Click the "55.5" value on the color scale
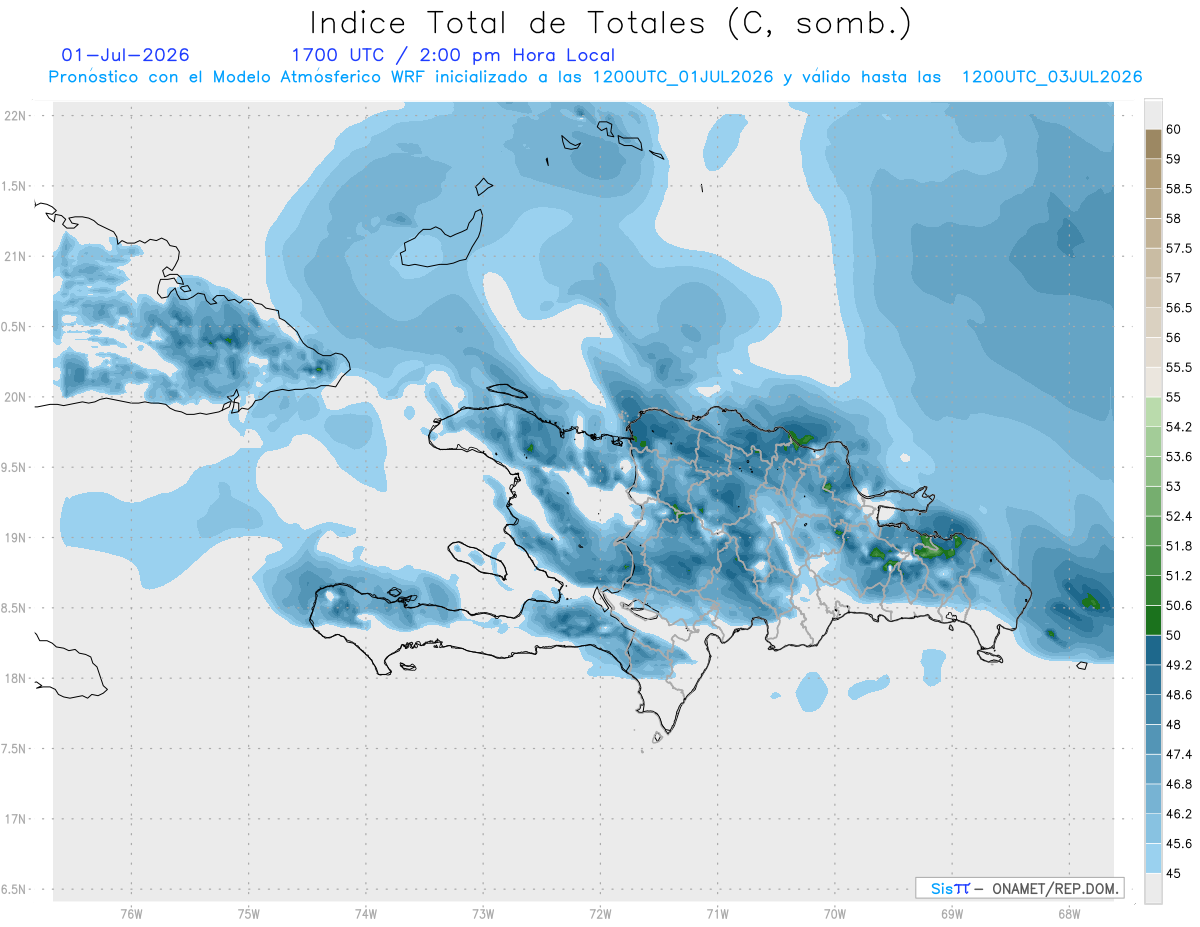The image size is (1200, 927). coord(1178,367)
